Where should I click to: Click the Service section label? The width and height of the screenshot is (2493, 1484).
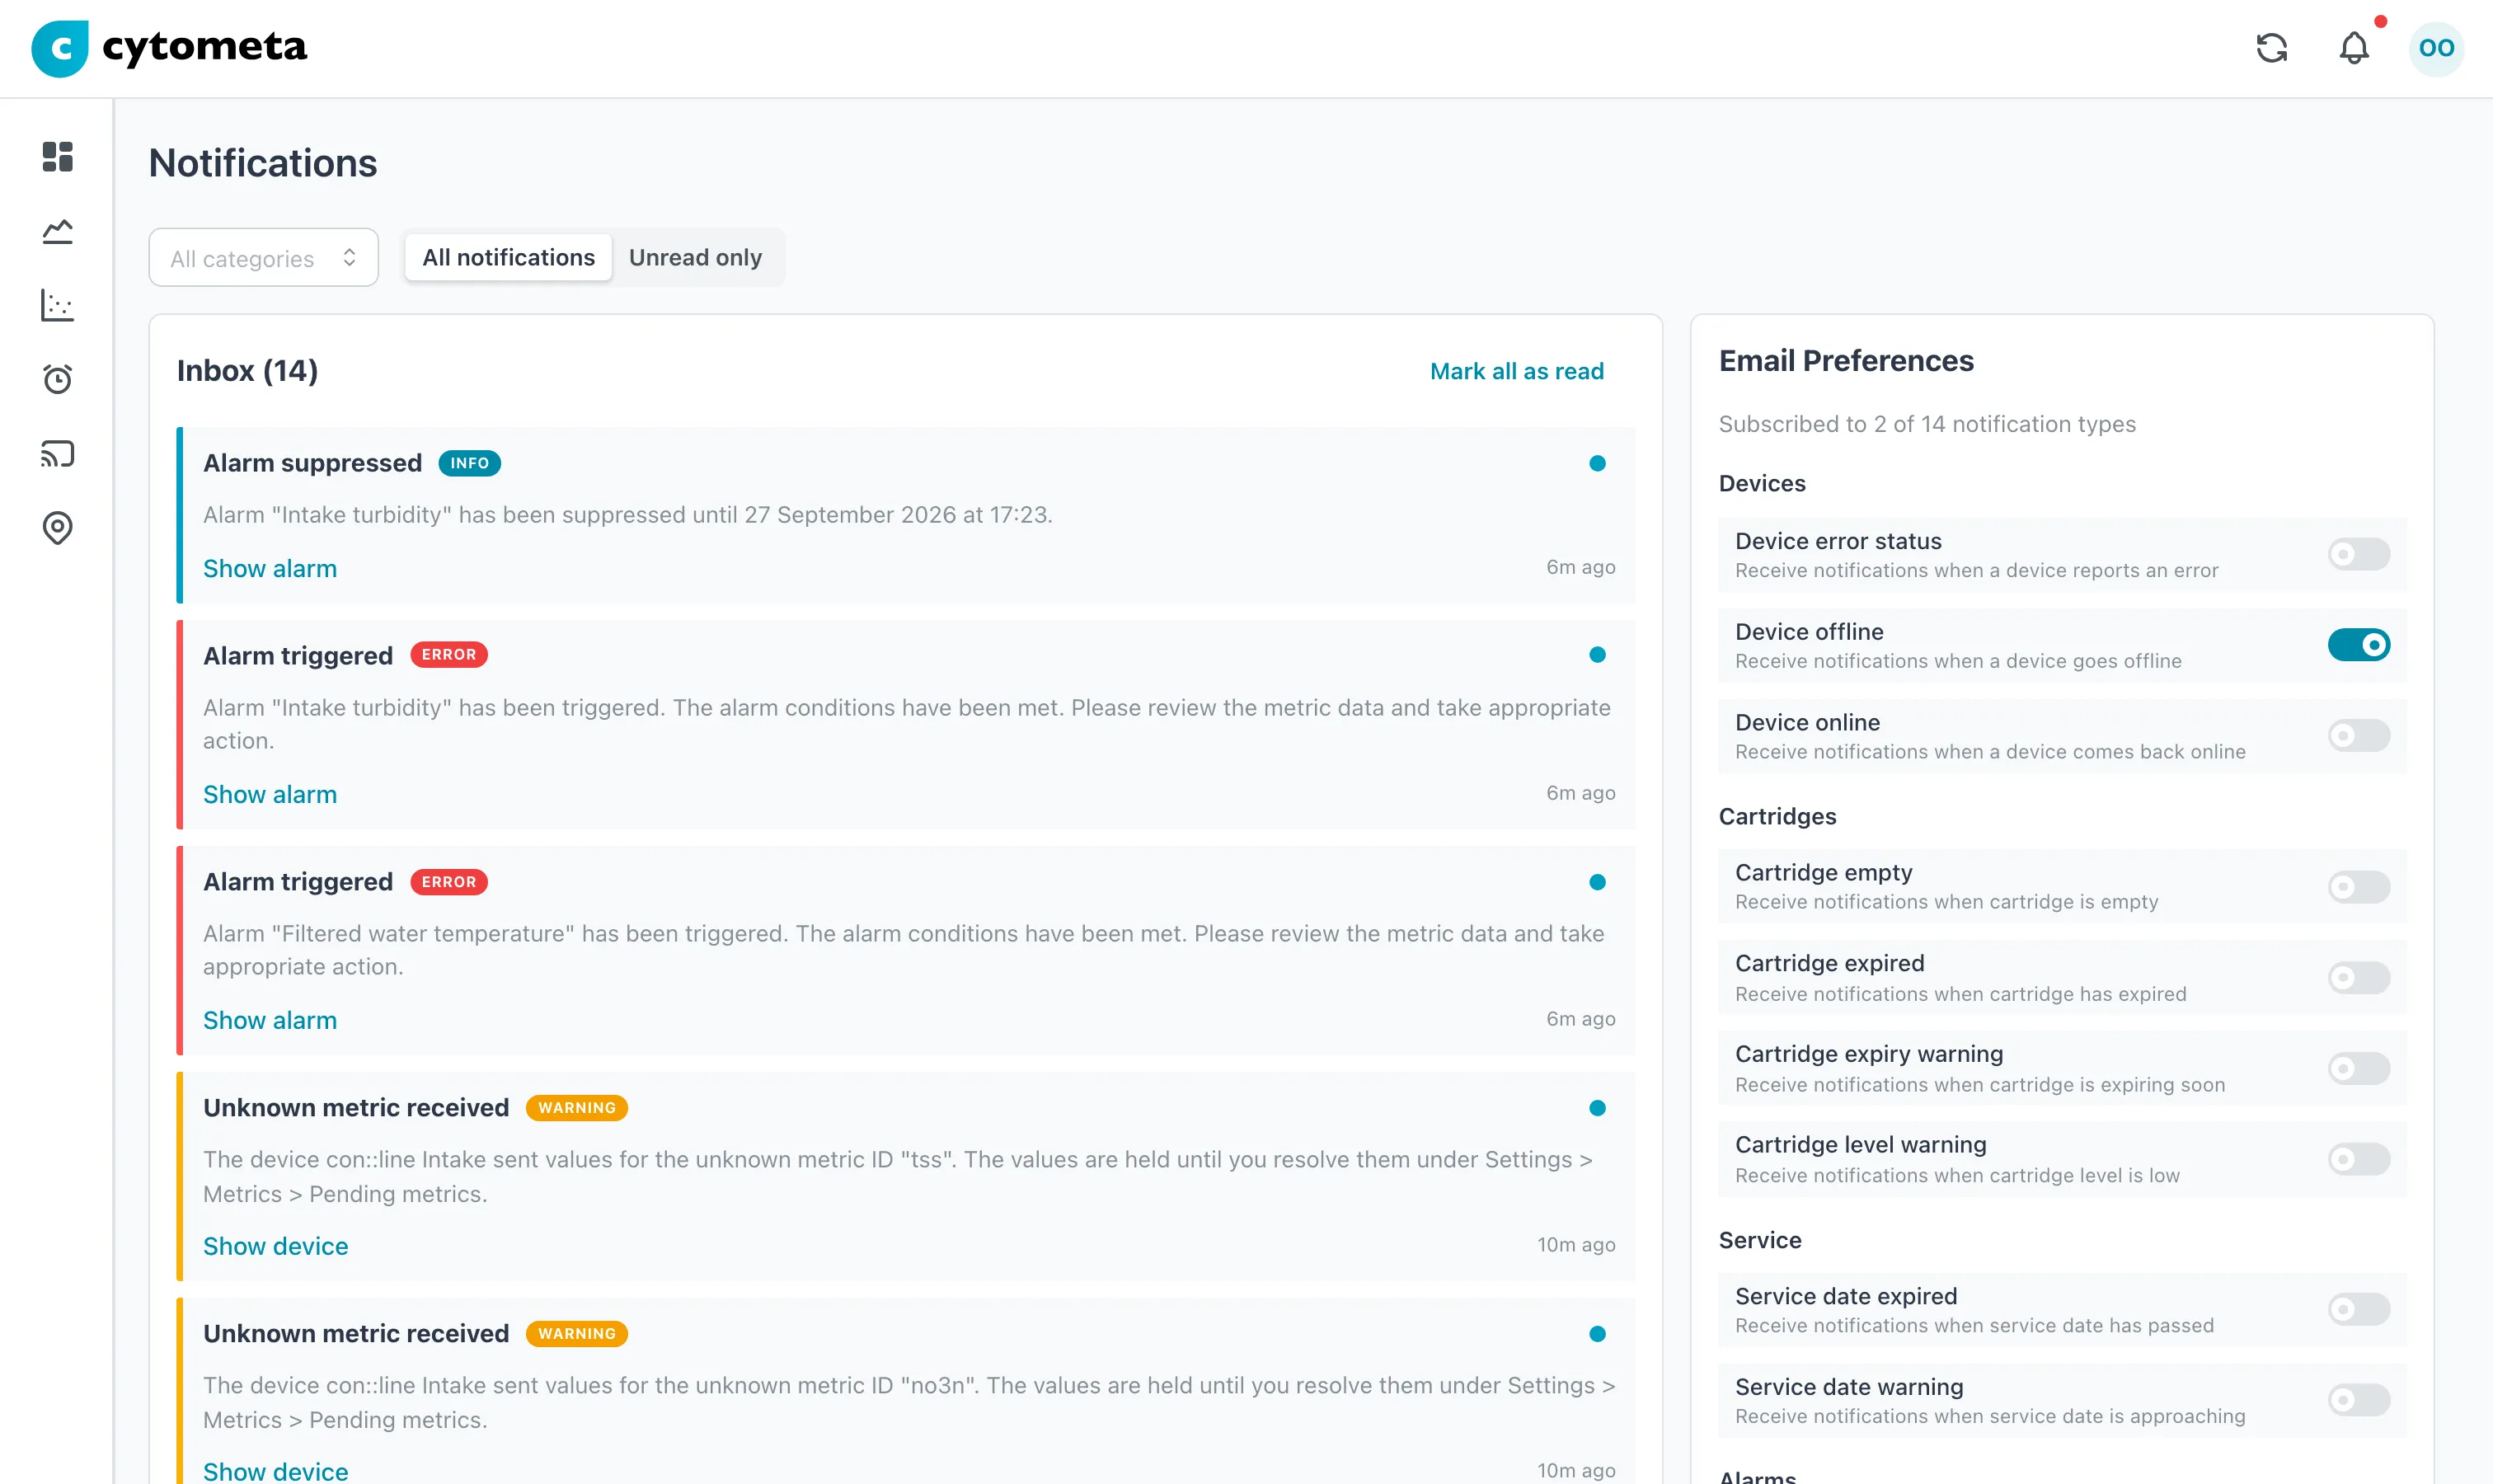pos(1760,1240)
